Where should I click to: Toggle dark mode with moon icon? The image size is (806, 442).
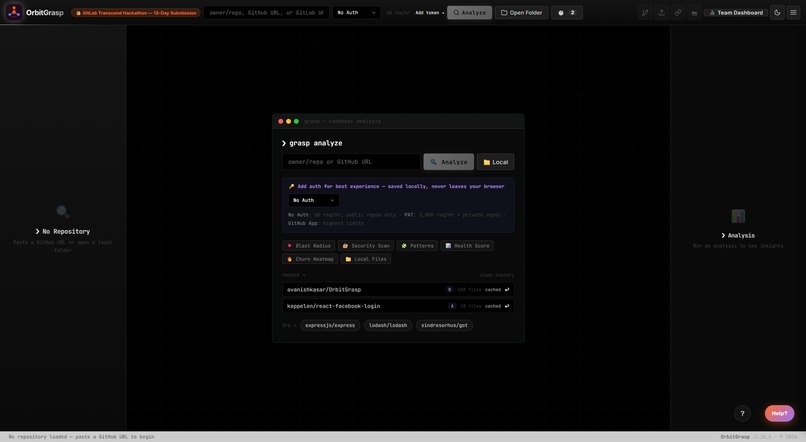pos(777,13)
